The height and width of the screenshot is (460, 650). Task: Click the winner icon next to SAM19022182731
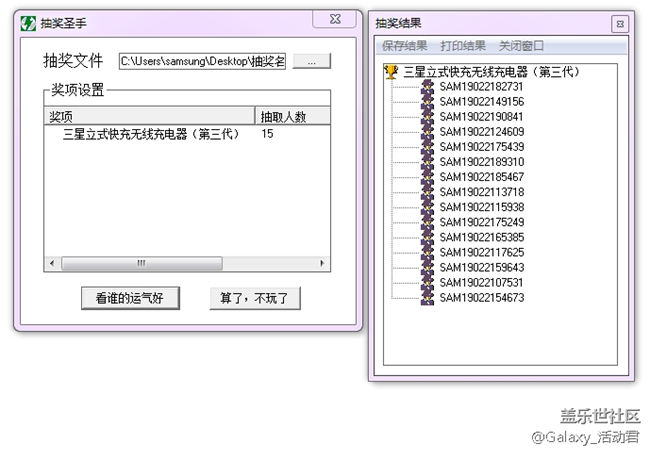(427, 87)
